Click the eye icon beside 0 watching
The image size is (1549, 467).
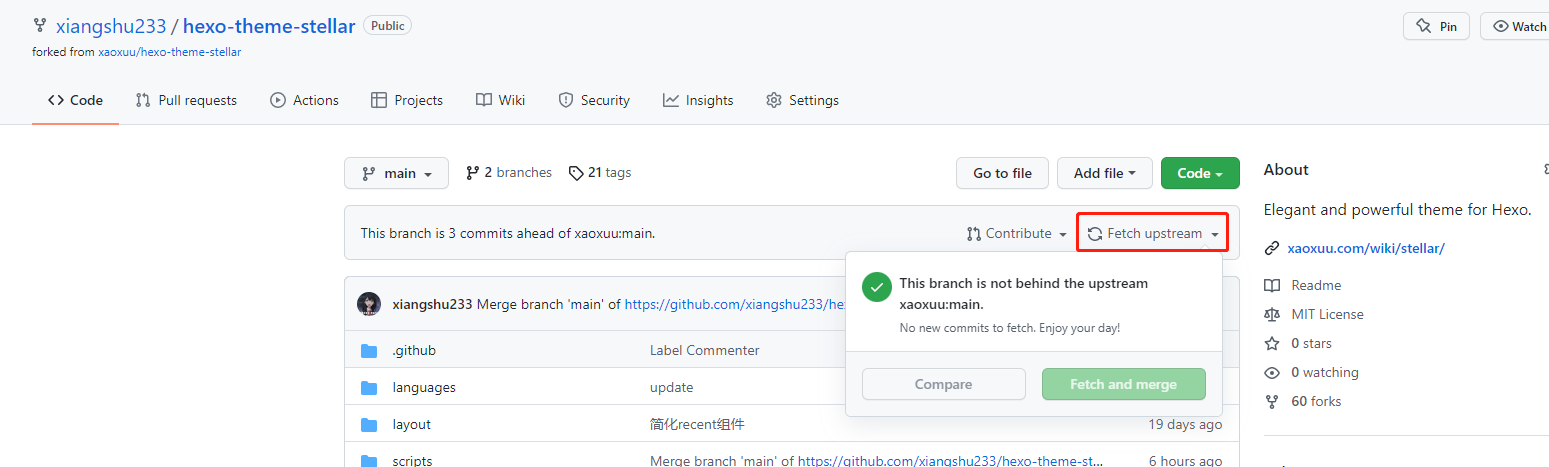(1272, 372)
